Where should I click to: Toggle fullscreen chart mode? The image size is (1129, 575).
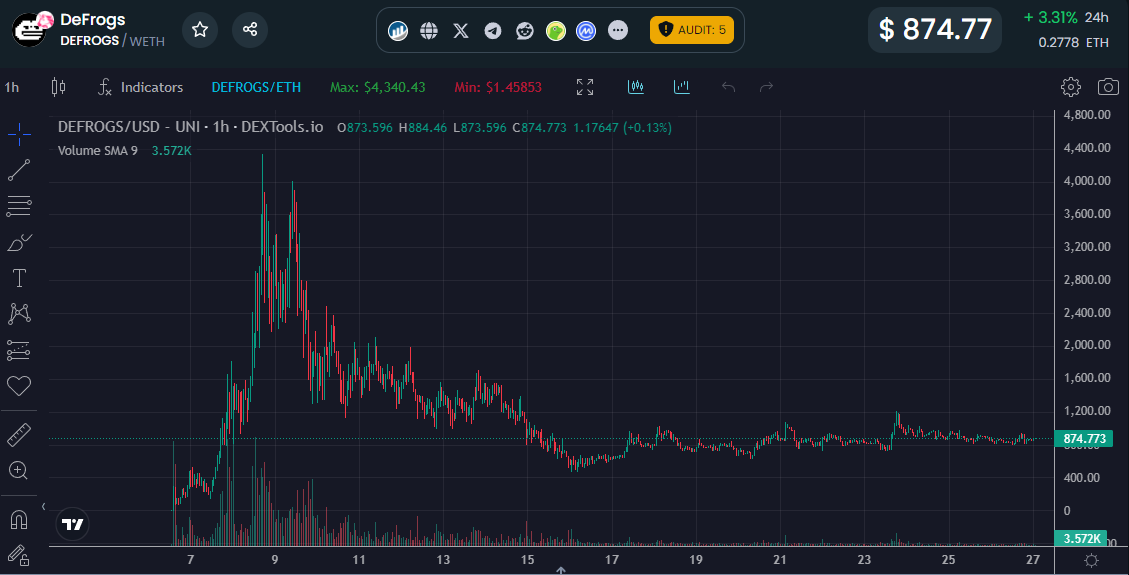coord(585,87)
